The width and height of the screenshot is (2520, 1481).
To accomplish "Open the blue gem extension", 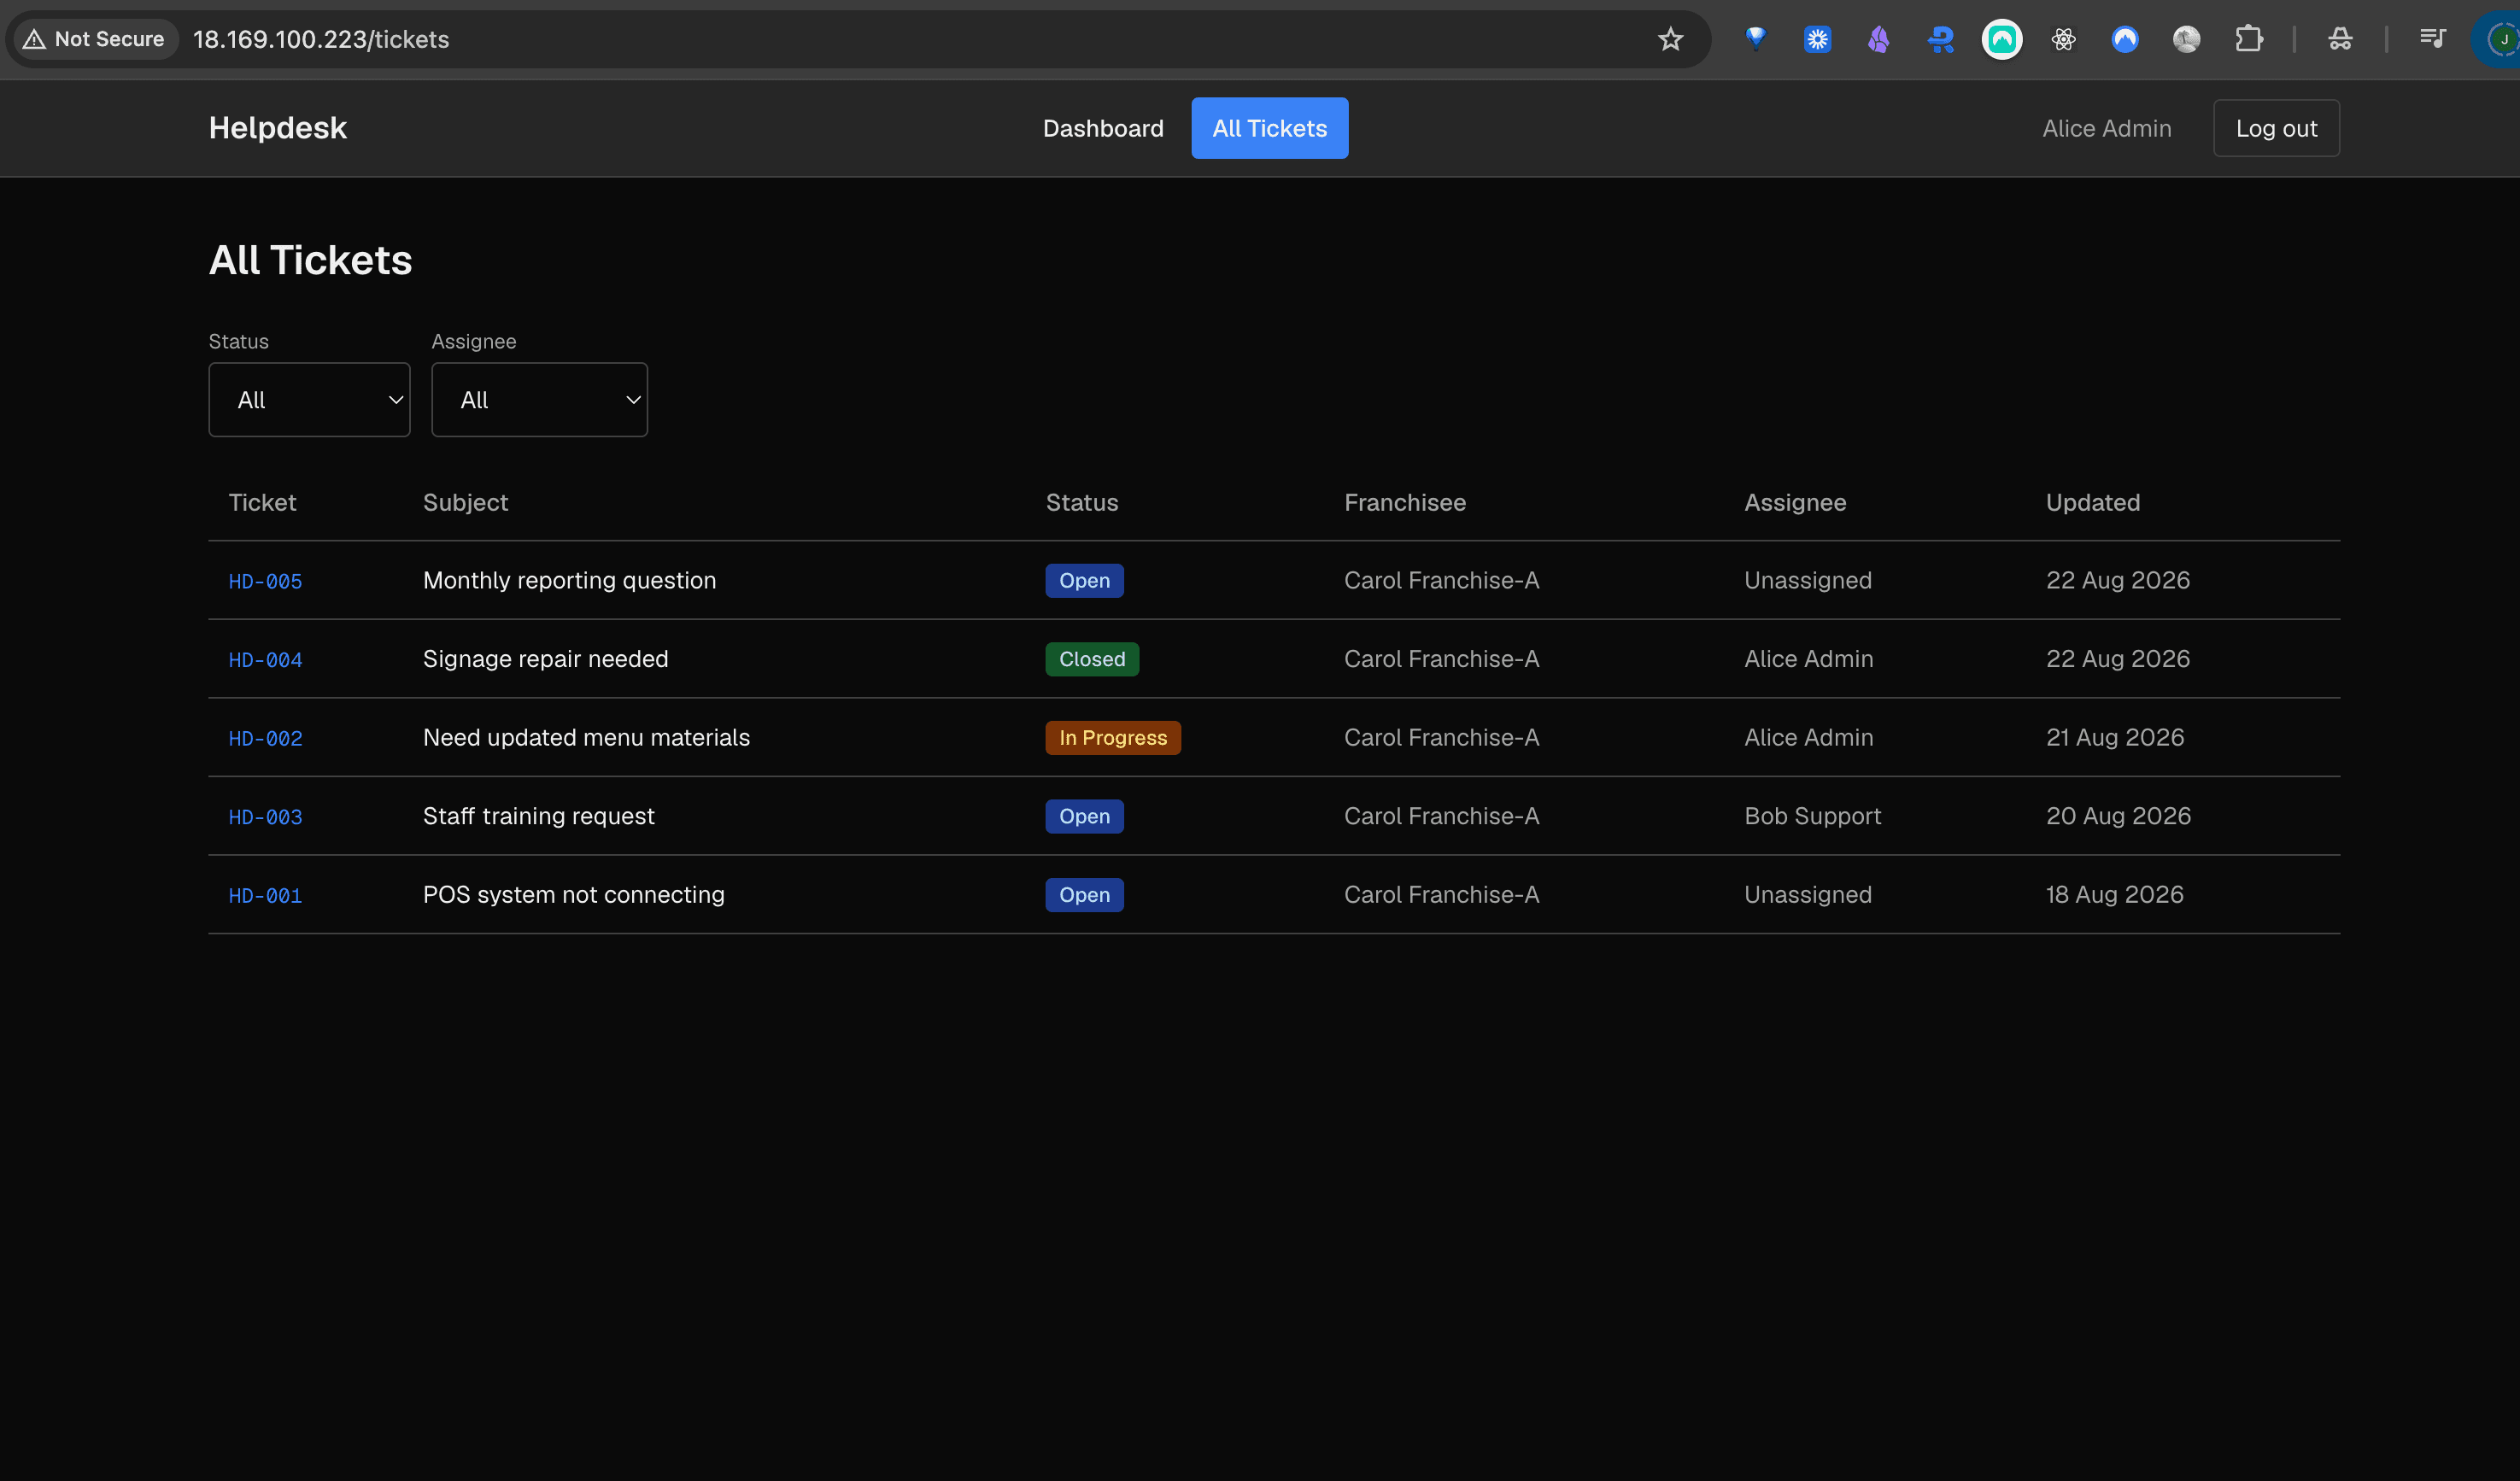I will point(1755,39).
